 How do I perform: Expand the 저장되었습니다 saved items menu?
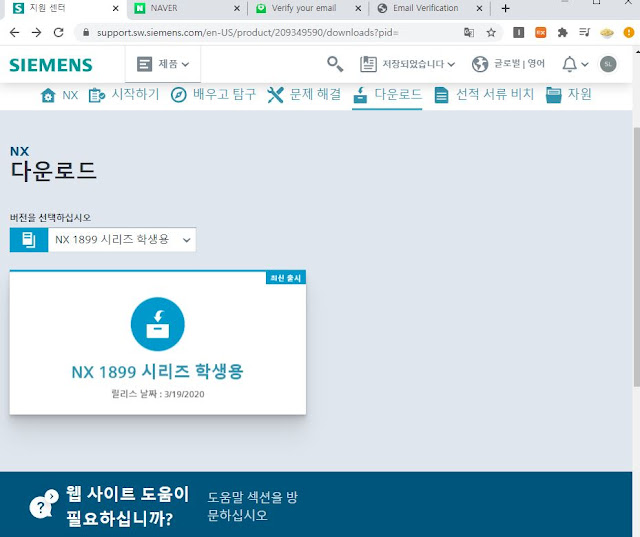(407, 64)
